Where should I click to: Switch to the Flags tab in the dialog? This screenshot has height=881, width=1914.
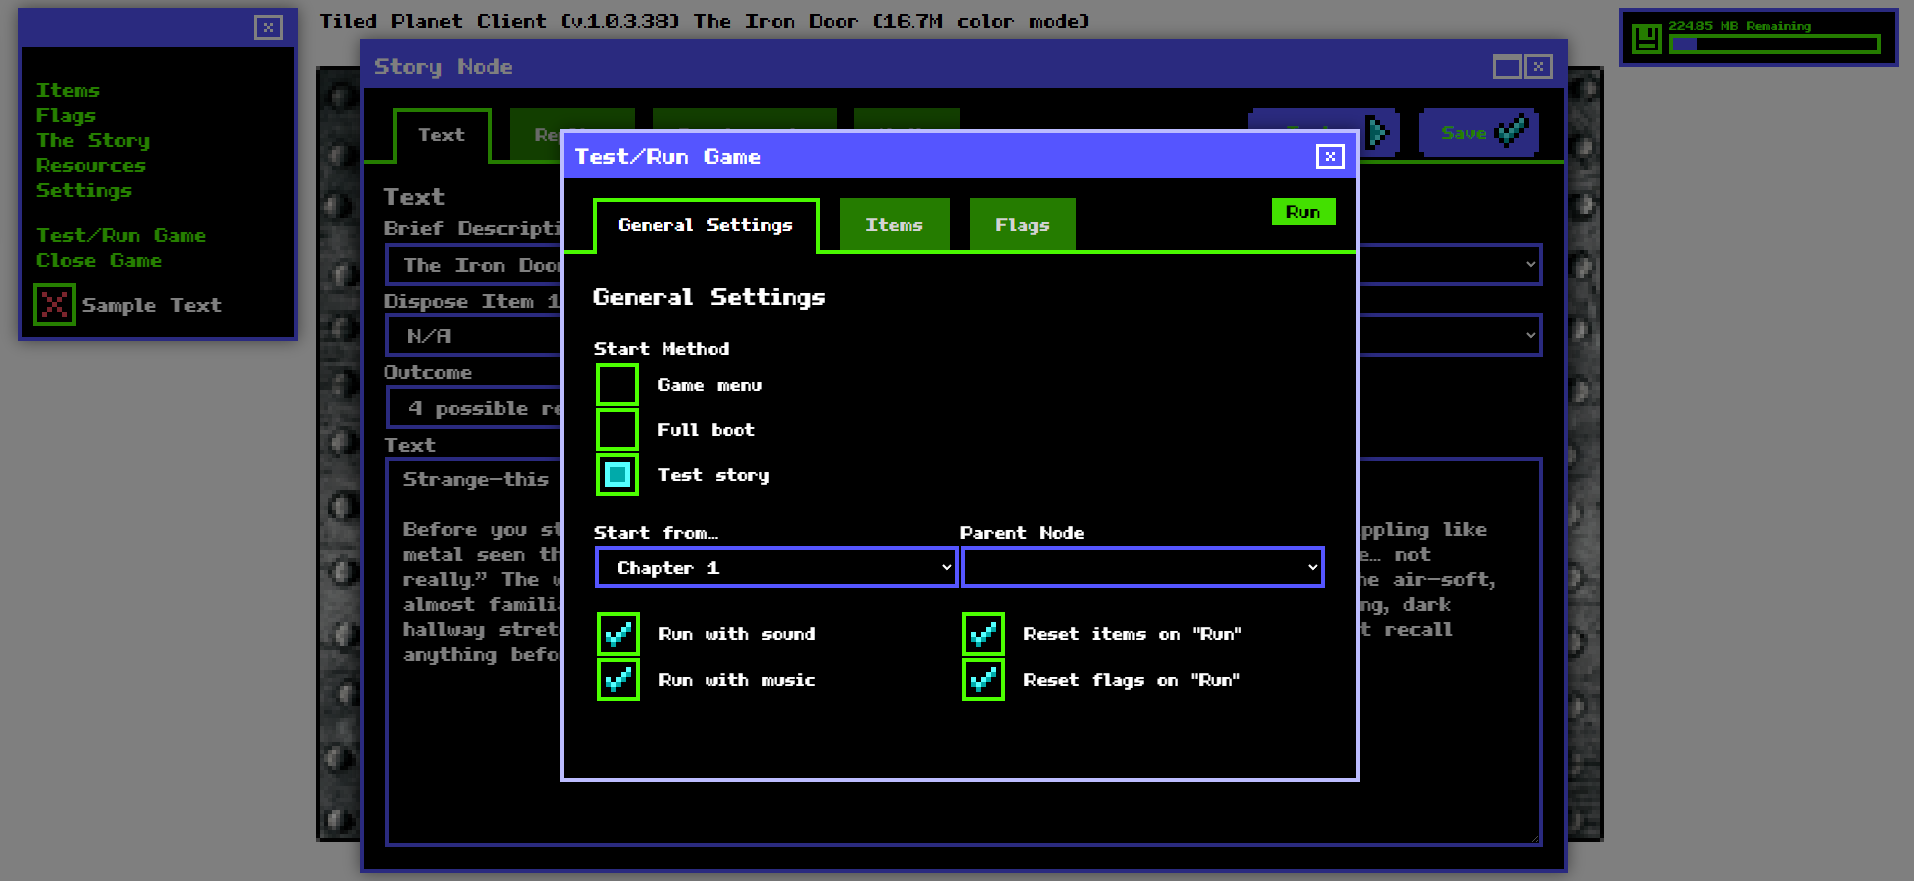1022,225
